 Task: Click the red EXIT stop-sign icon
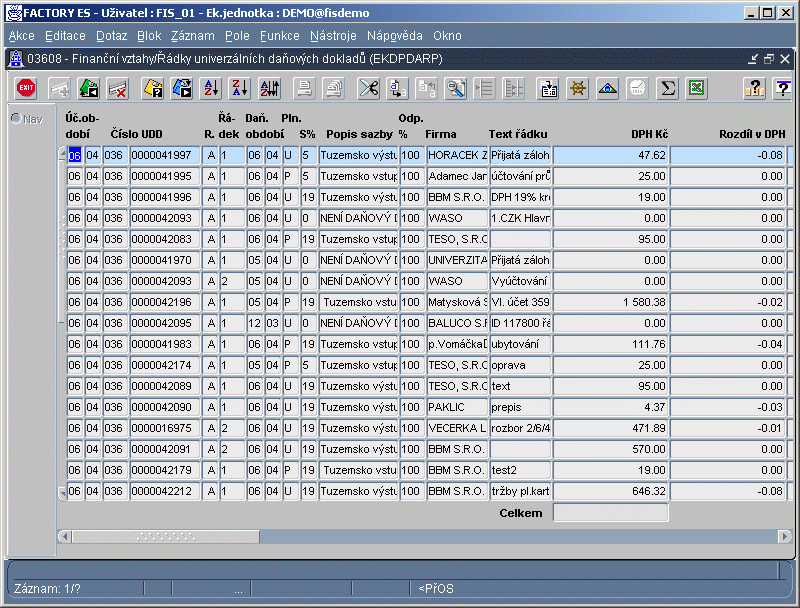26,88
